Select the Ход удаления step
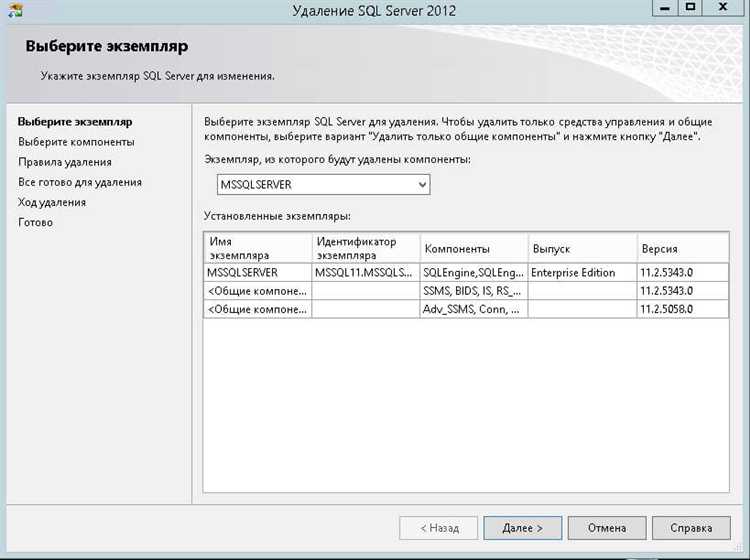Image resolution: width=750 pixels, height=560 pixels. (x=52, y=202)
